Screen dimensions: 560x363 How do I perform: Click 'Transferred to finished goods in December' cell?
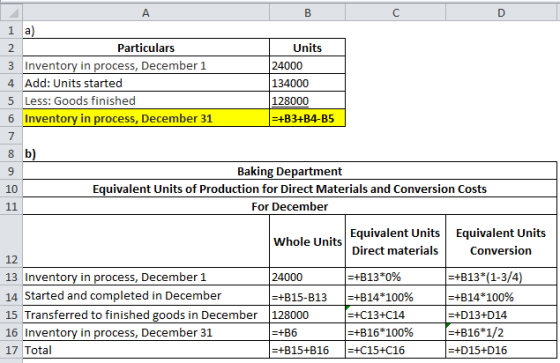[x=146, y=314]
